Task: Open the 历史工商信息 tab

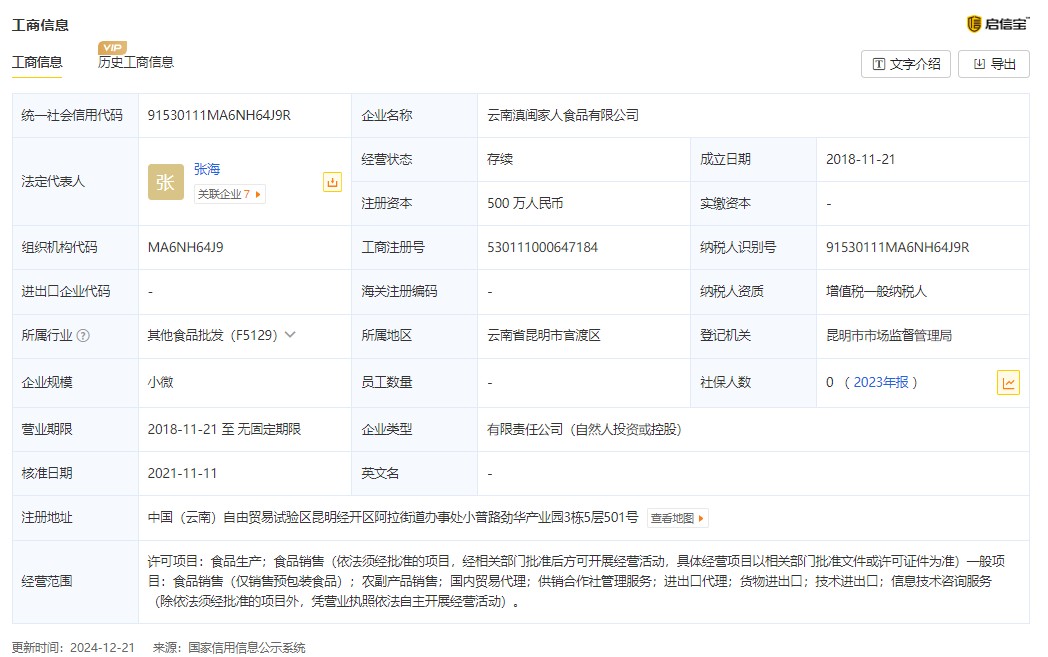Action: pyautogui.click(x=136, y=62)
